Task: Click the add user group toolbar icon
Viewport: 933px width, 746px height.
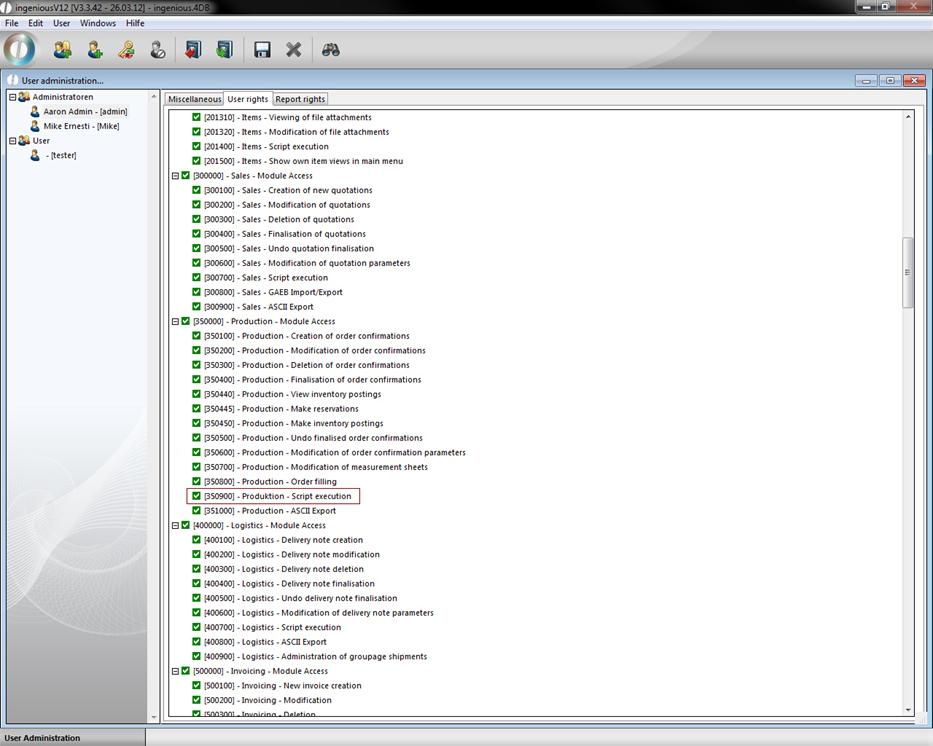Action: 62,49
